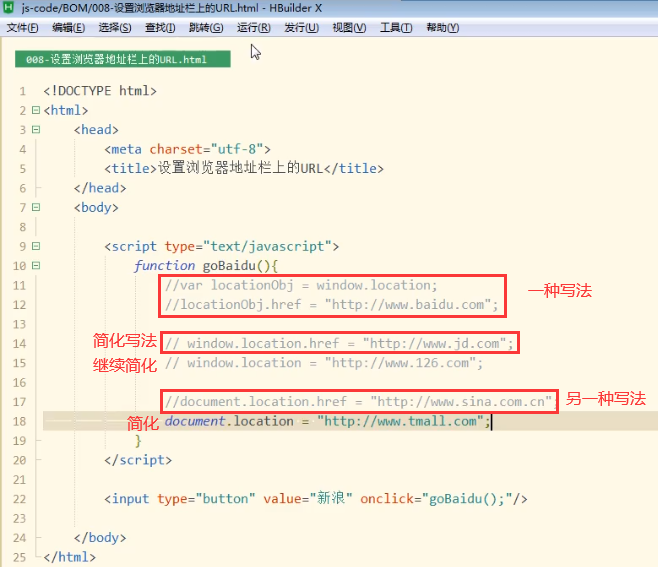Click the closing brace on line 19
This screenshot has height=567, width=658.
point(138,441)
